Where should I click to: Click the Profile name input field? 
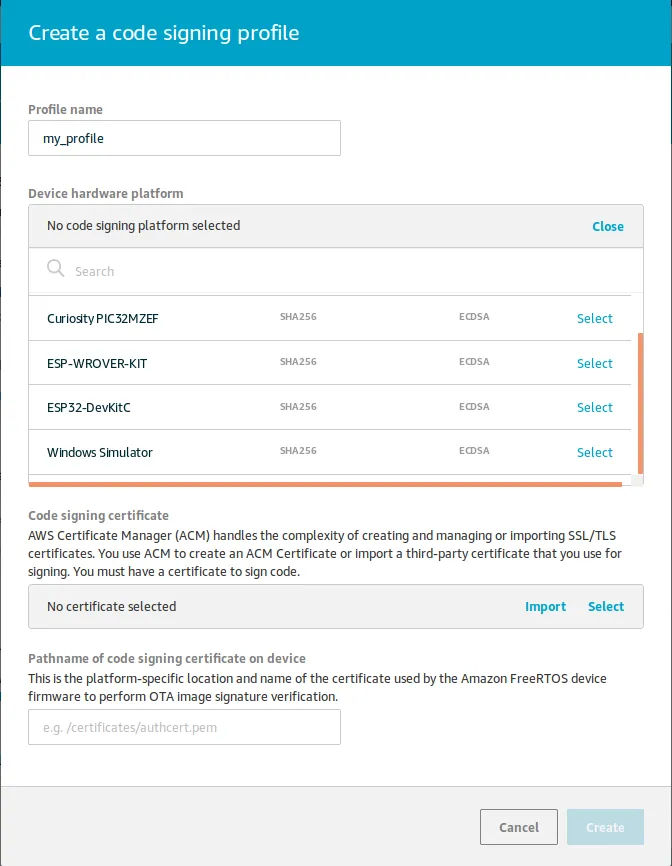point(184,139)
